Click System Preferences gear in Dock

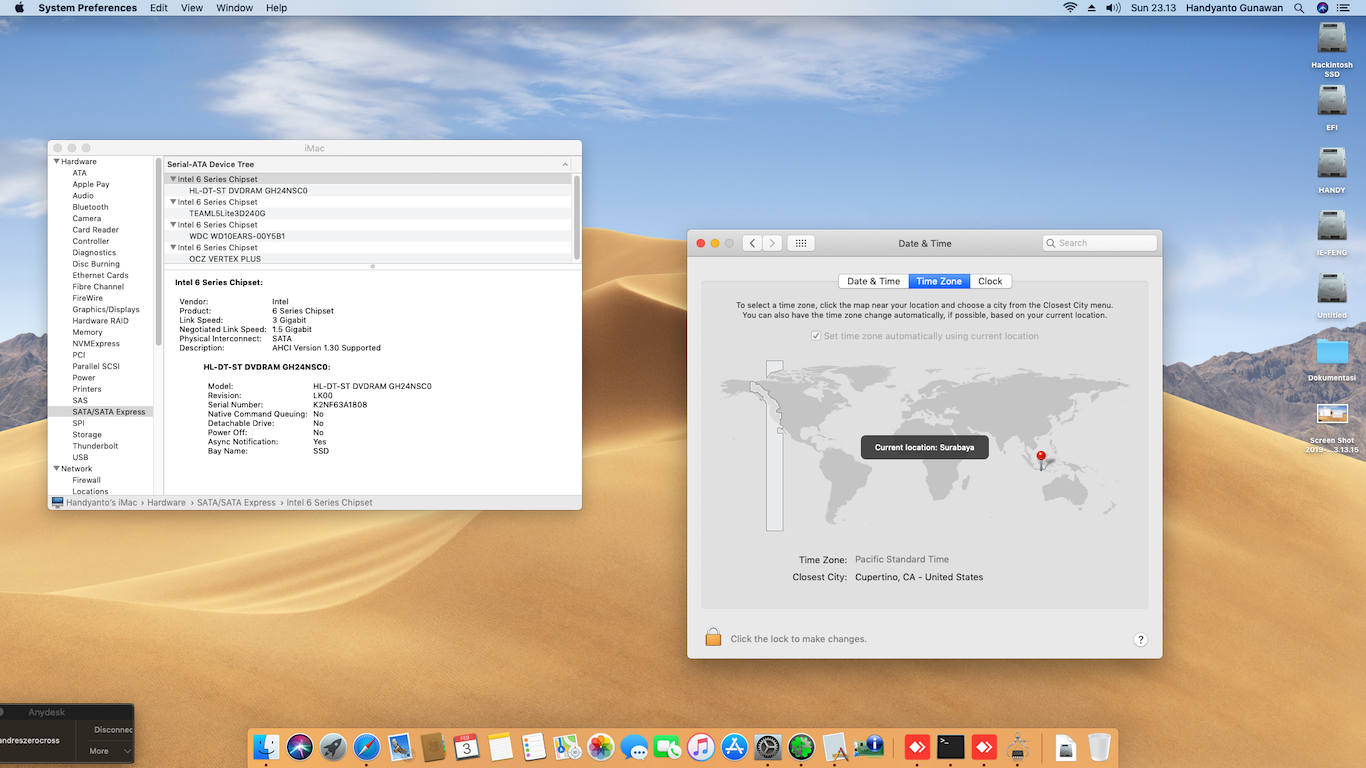pyautogui.click(x=768, y=746)
